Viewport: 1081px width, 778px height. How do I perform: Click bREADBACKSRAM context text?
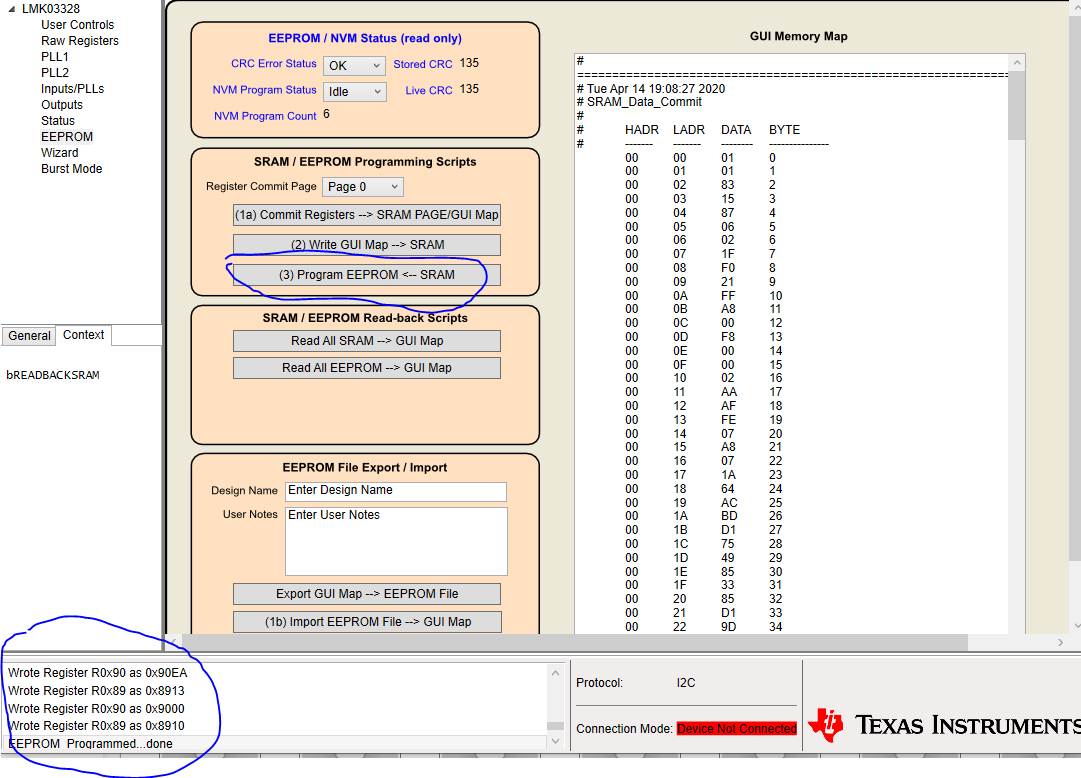[x=53, y=375]
